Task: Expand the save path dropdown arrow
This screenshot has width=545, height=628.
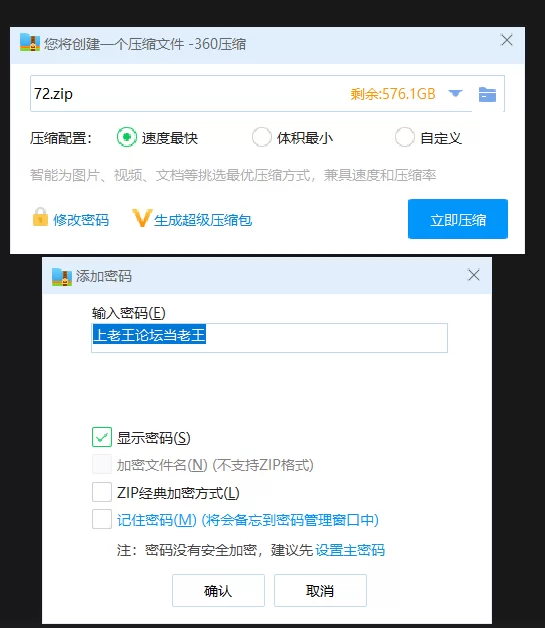Action: coord(455,94)
